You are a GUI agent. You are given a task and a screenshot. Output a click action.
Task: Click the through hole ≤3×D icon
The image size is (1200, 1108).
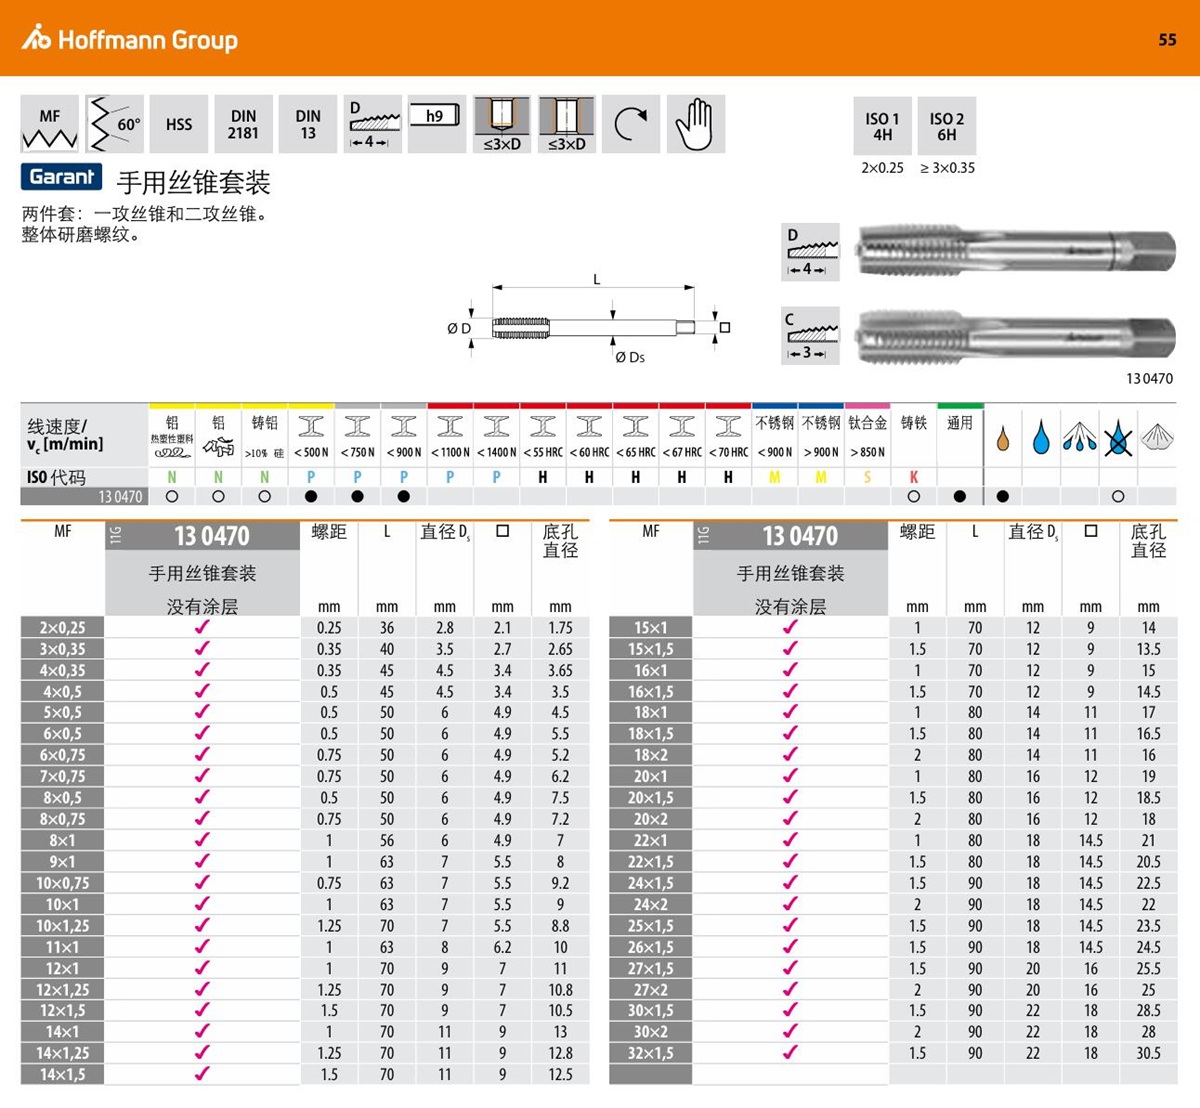(x=567, y=124)
